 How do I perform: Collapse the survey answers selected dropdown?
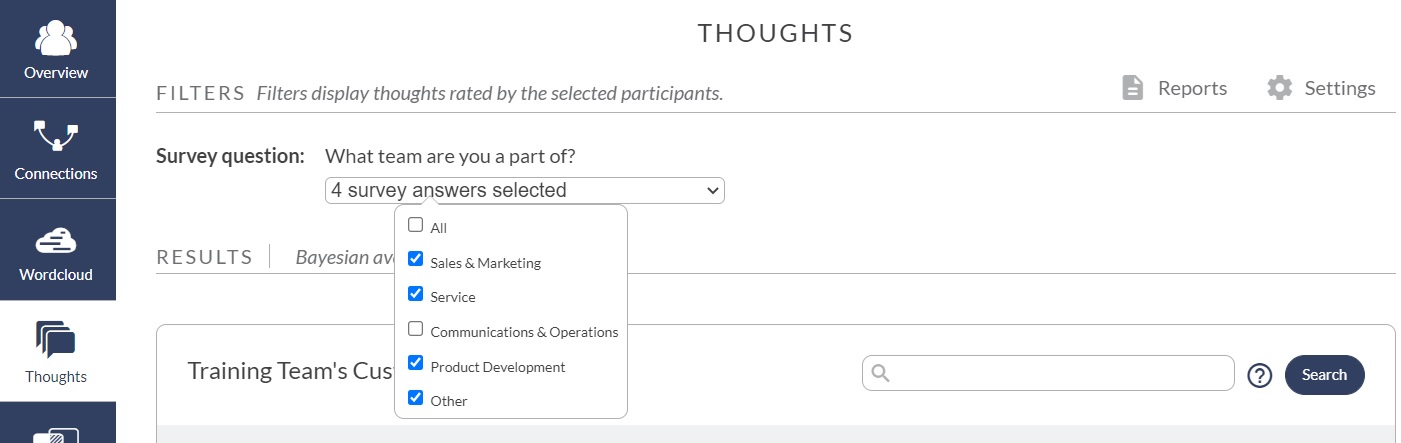coord(525,190)
